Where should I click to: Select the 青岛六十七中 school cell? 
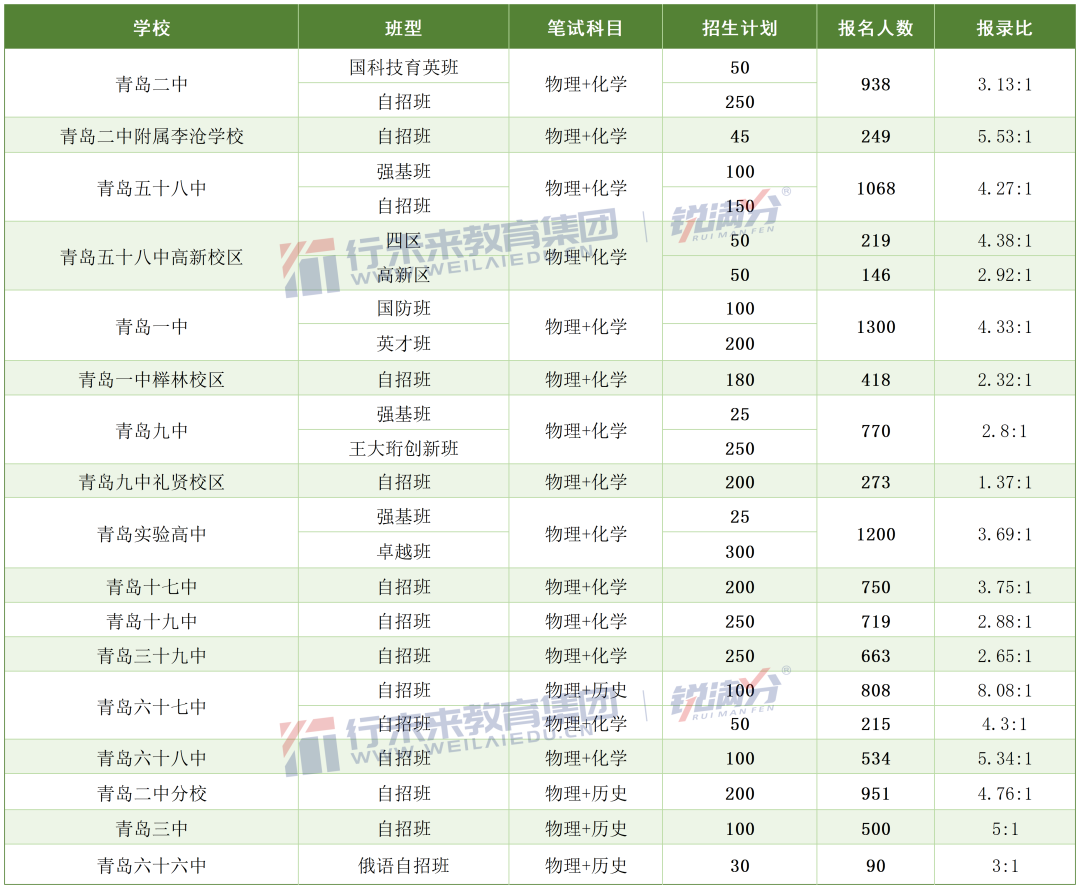point(152,707)
